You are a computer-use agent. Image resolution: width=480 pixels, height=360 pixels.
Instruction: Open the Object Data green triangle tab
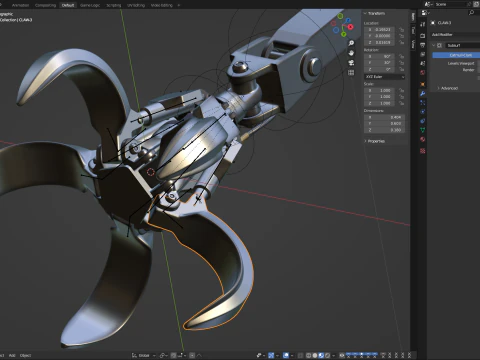(x=423, y=130)
